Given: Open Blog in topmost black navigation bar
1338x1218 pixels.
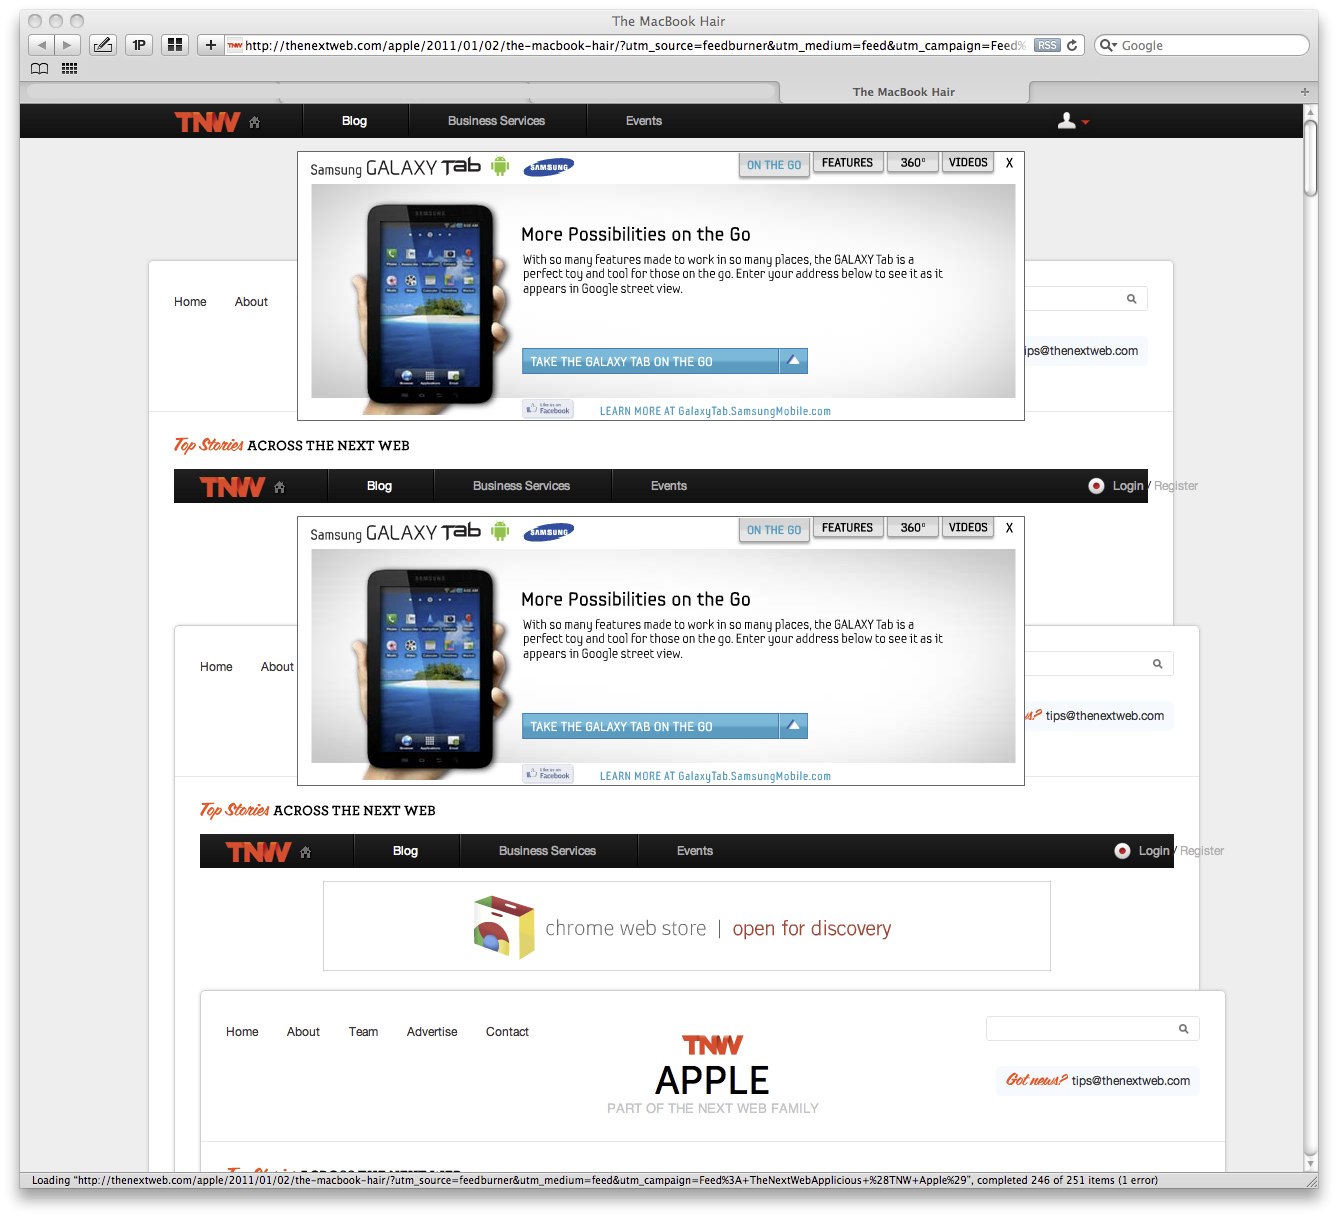Looking at the screenshot, I should click(354, 121).
